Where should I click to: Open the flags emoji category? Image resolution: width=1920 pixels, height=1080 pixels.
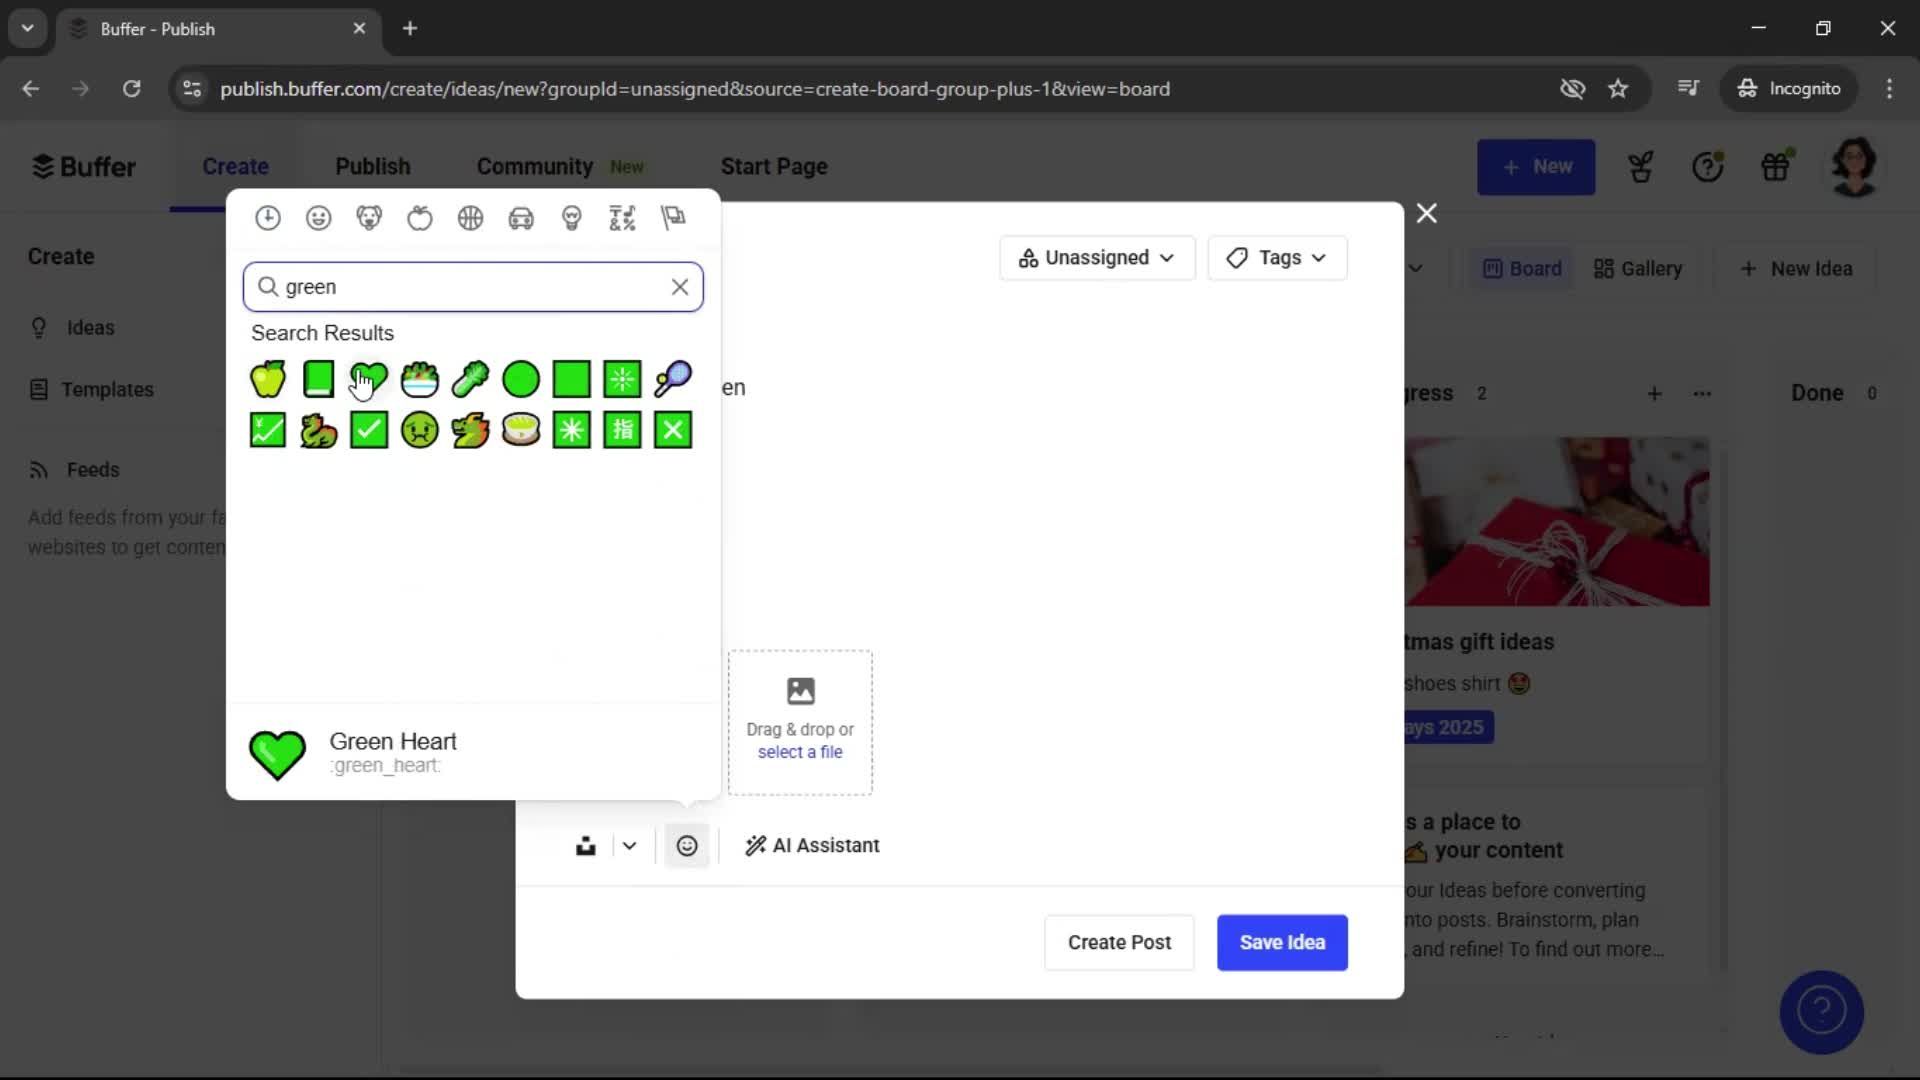pos(673,218)
